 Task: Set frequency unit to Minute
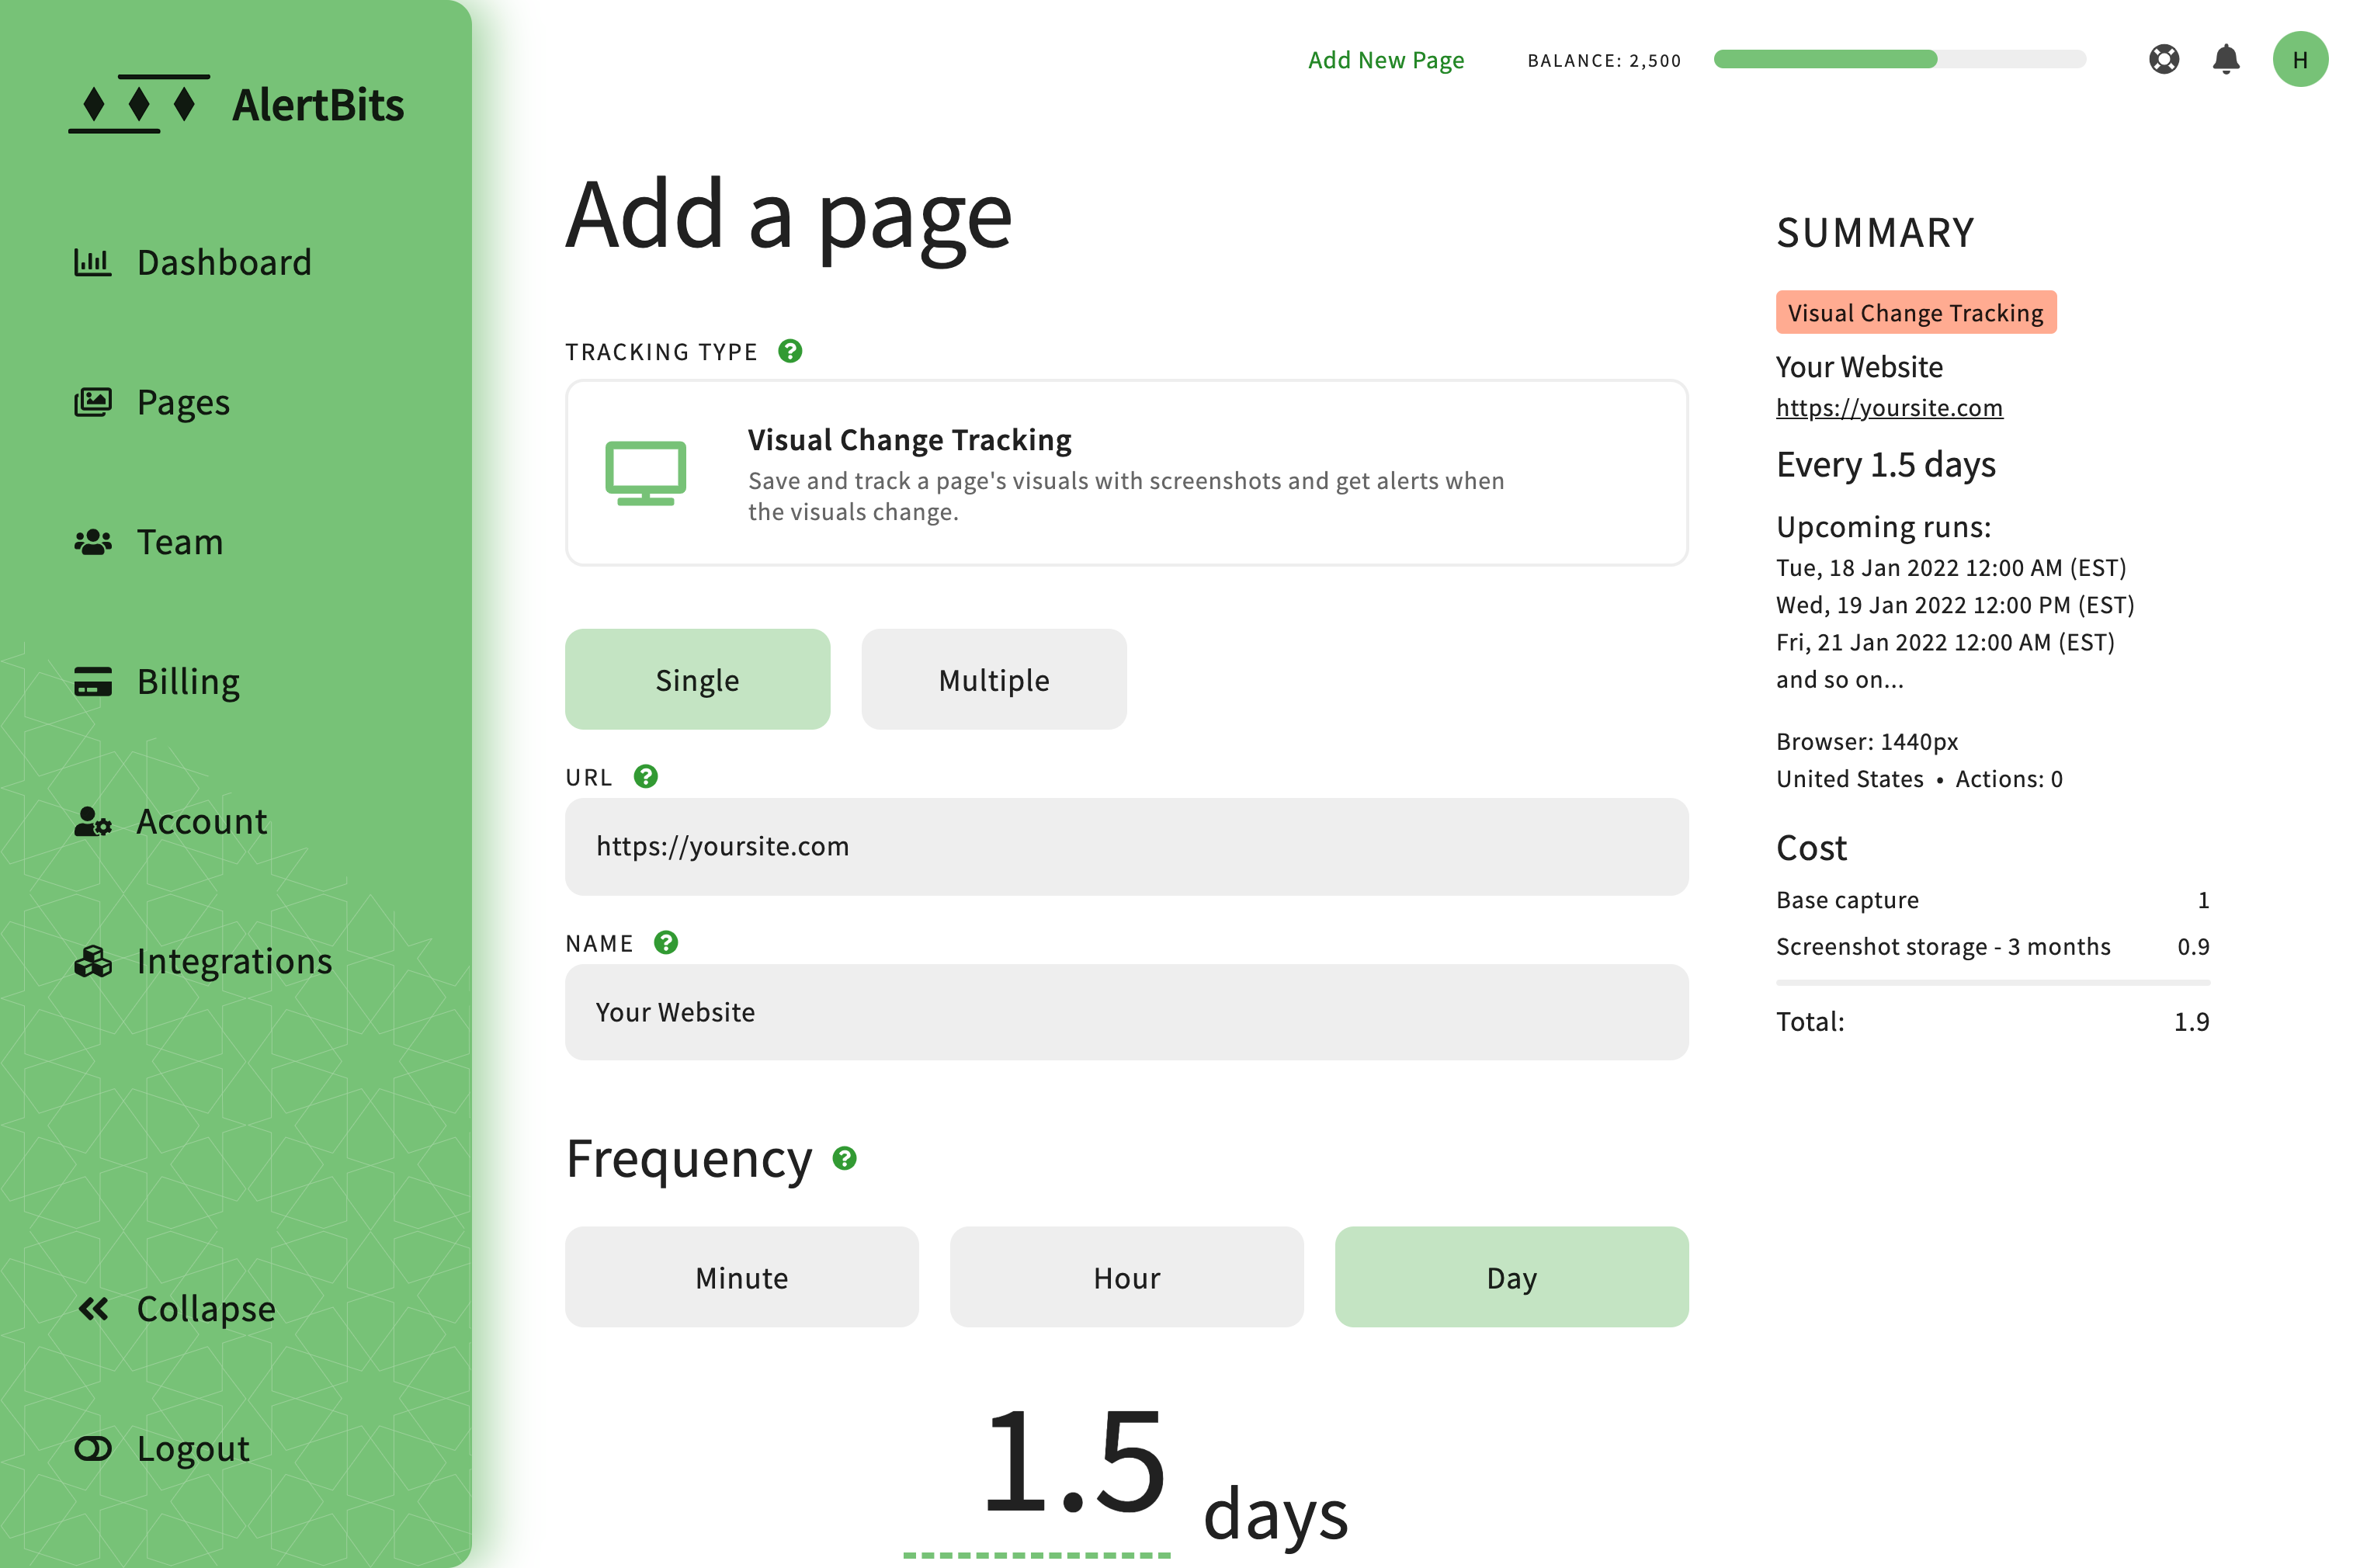[741, 1278]
